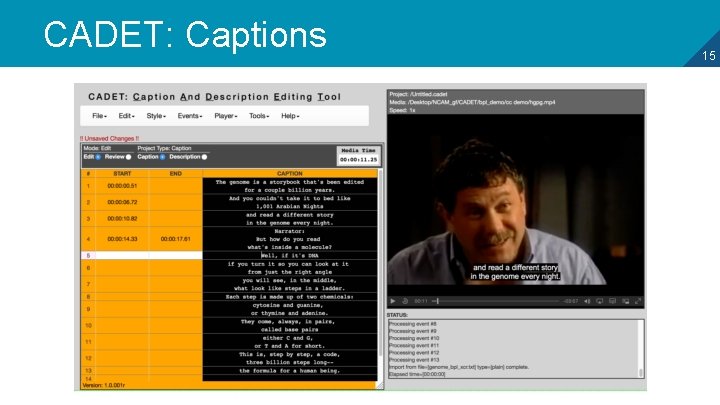This screenshot has width=720, height=405.
Task: Click start time 00:00:10.82 in row 3
Action: [122, 219]
